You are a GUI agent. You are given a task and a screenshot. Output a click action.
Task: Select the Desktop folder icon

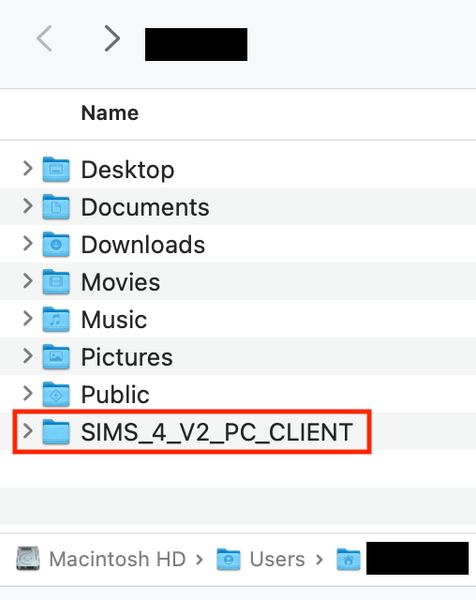[56, 169]
